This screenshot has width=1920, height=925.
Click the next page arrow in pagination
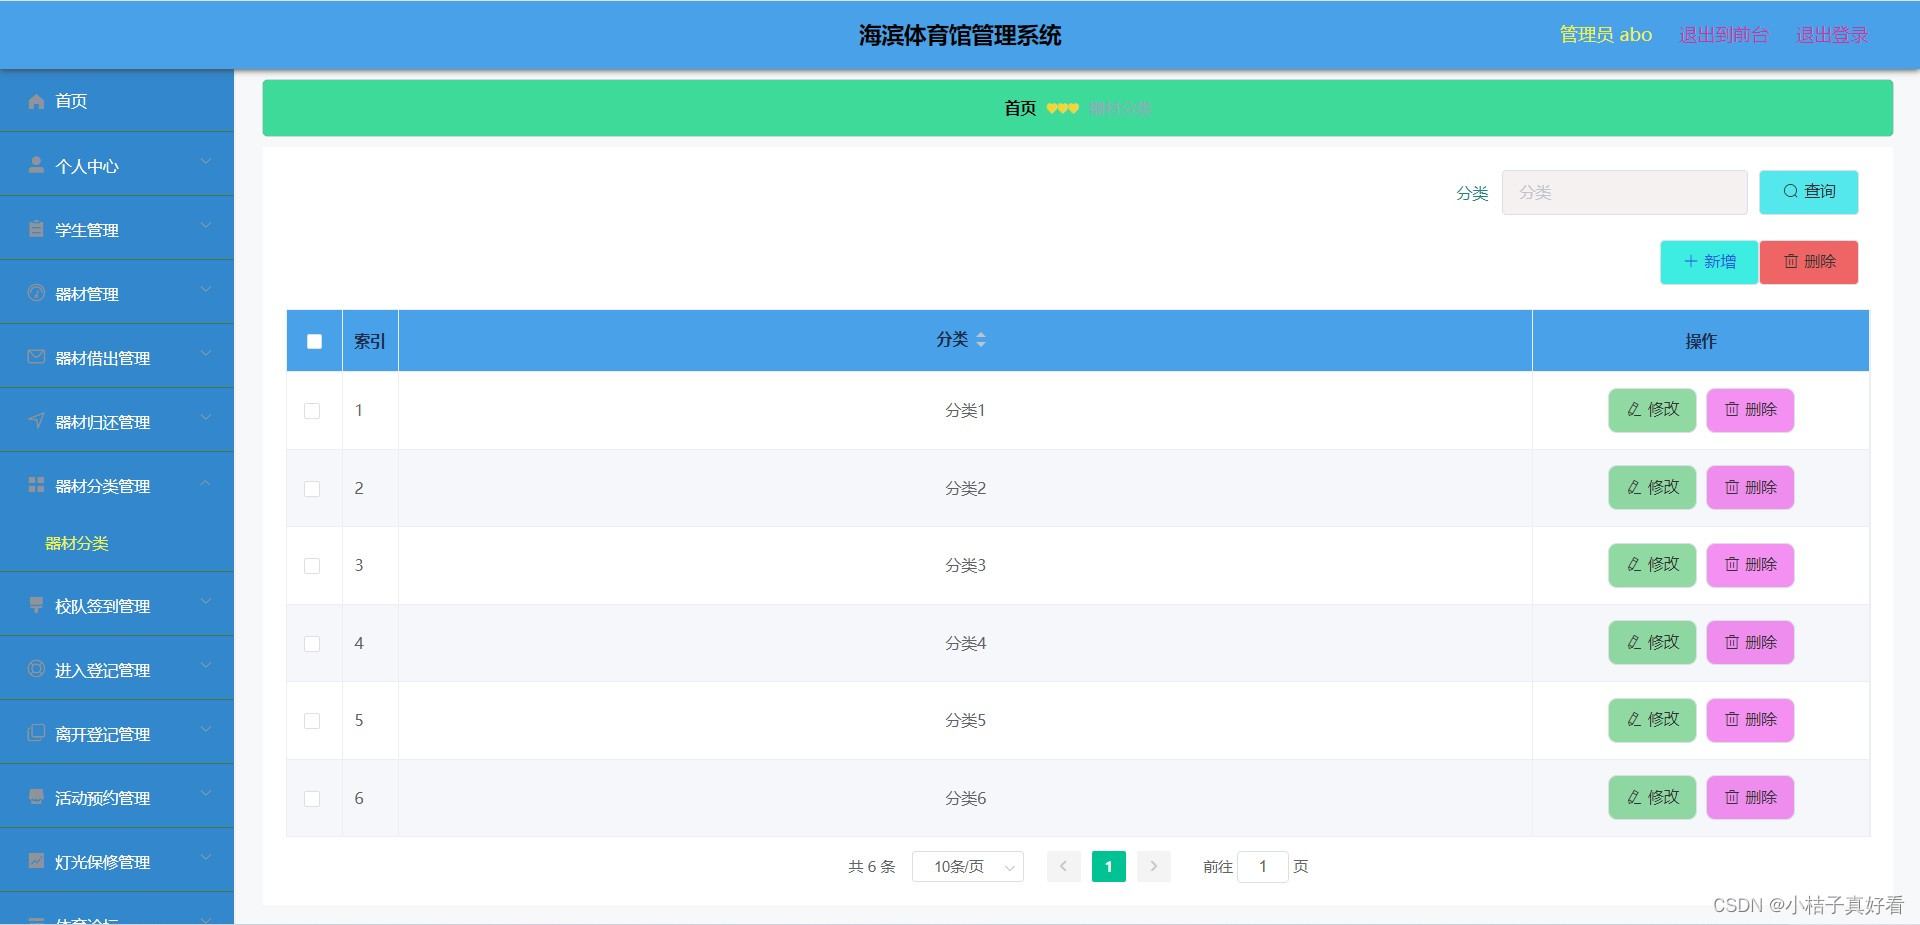pos(1153,866)
